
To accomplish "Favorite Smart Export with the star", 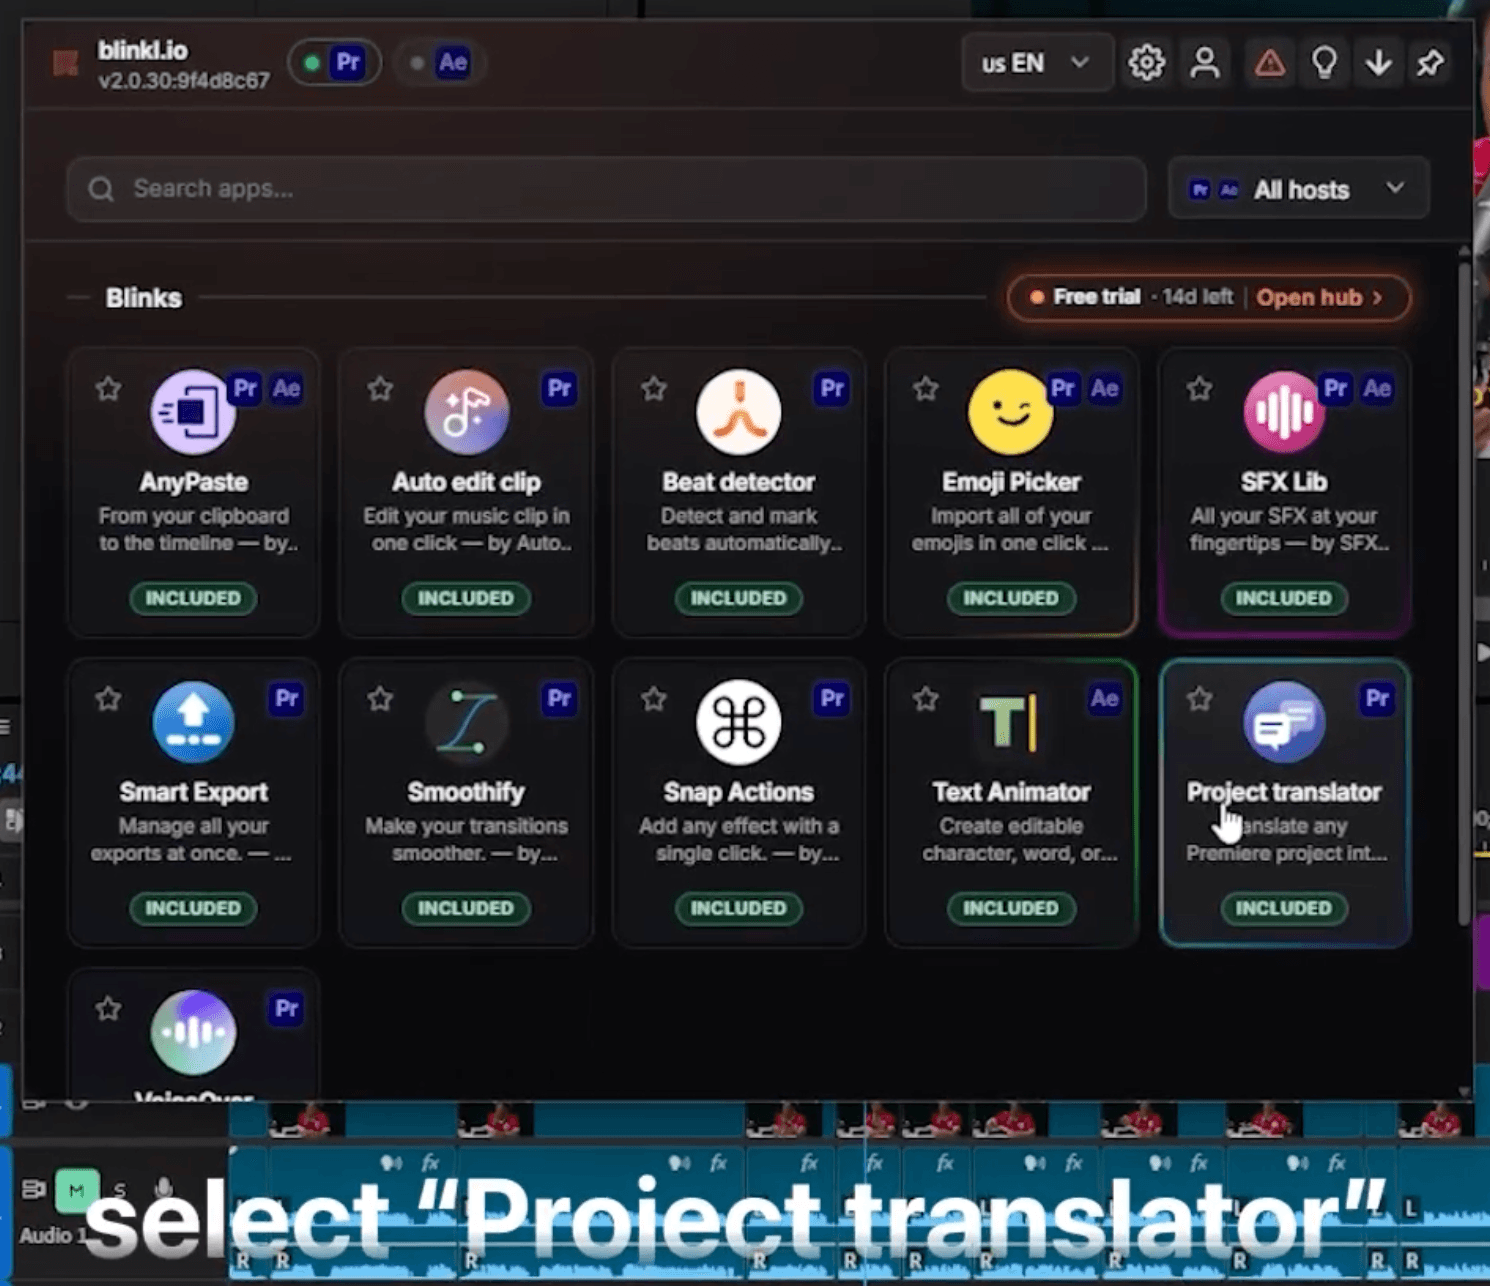I will (x=108, y=698).
